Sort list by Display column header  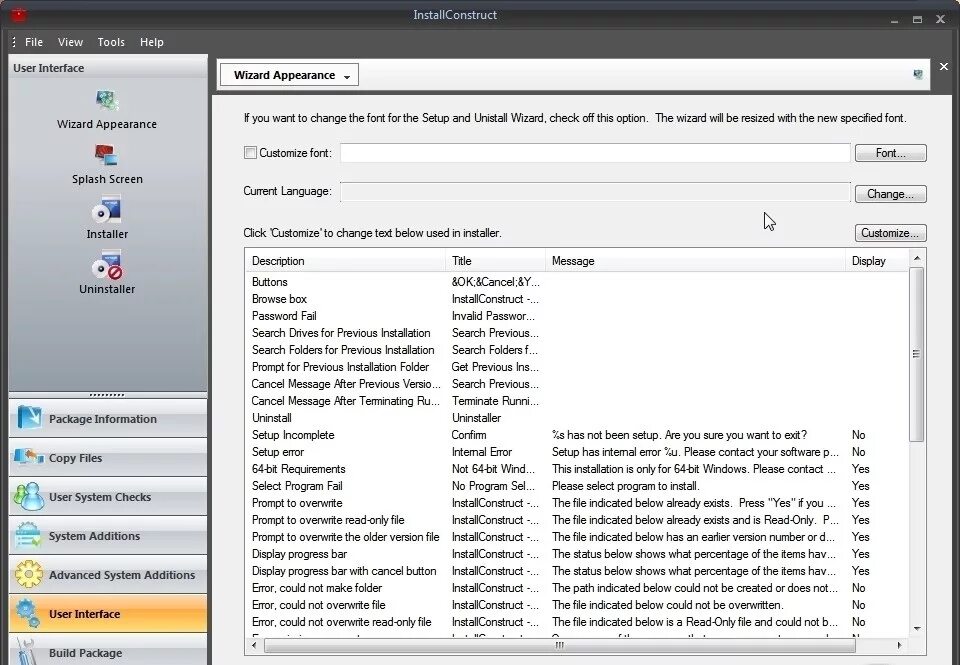pos(877,261)
